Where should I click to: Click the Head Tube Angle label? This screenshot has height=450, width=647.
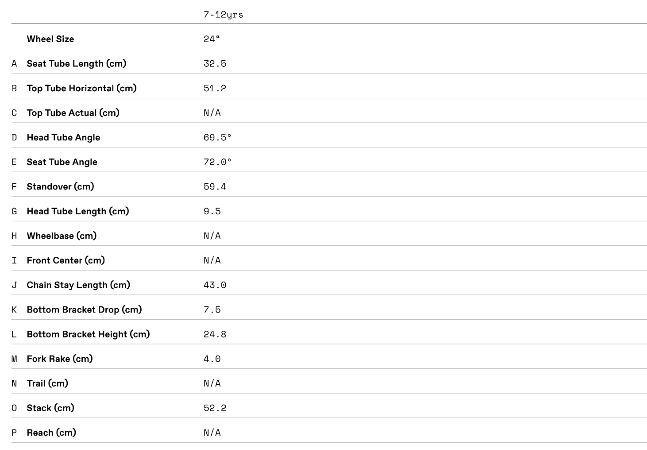tap(63, 137)
